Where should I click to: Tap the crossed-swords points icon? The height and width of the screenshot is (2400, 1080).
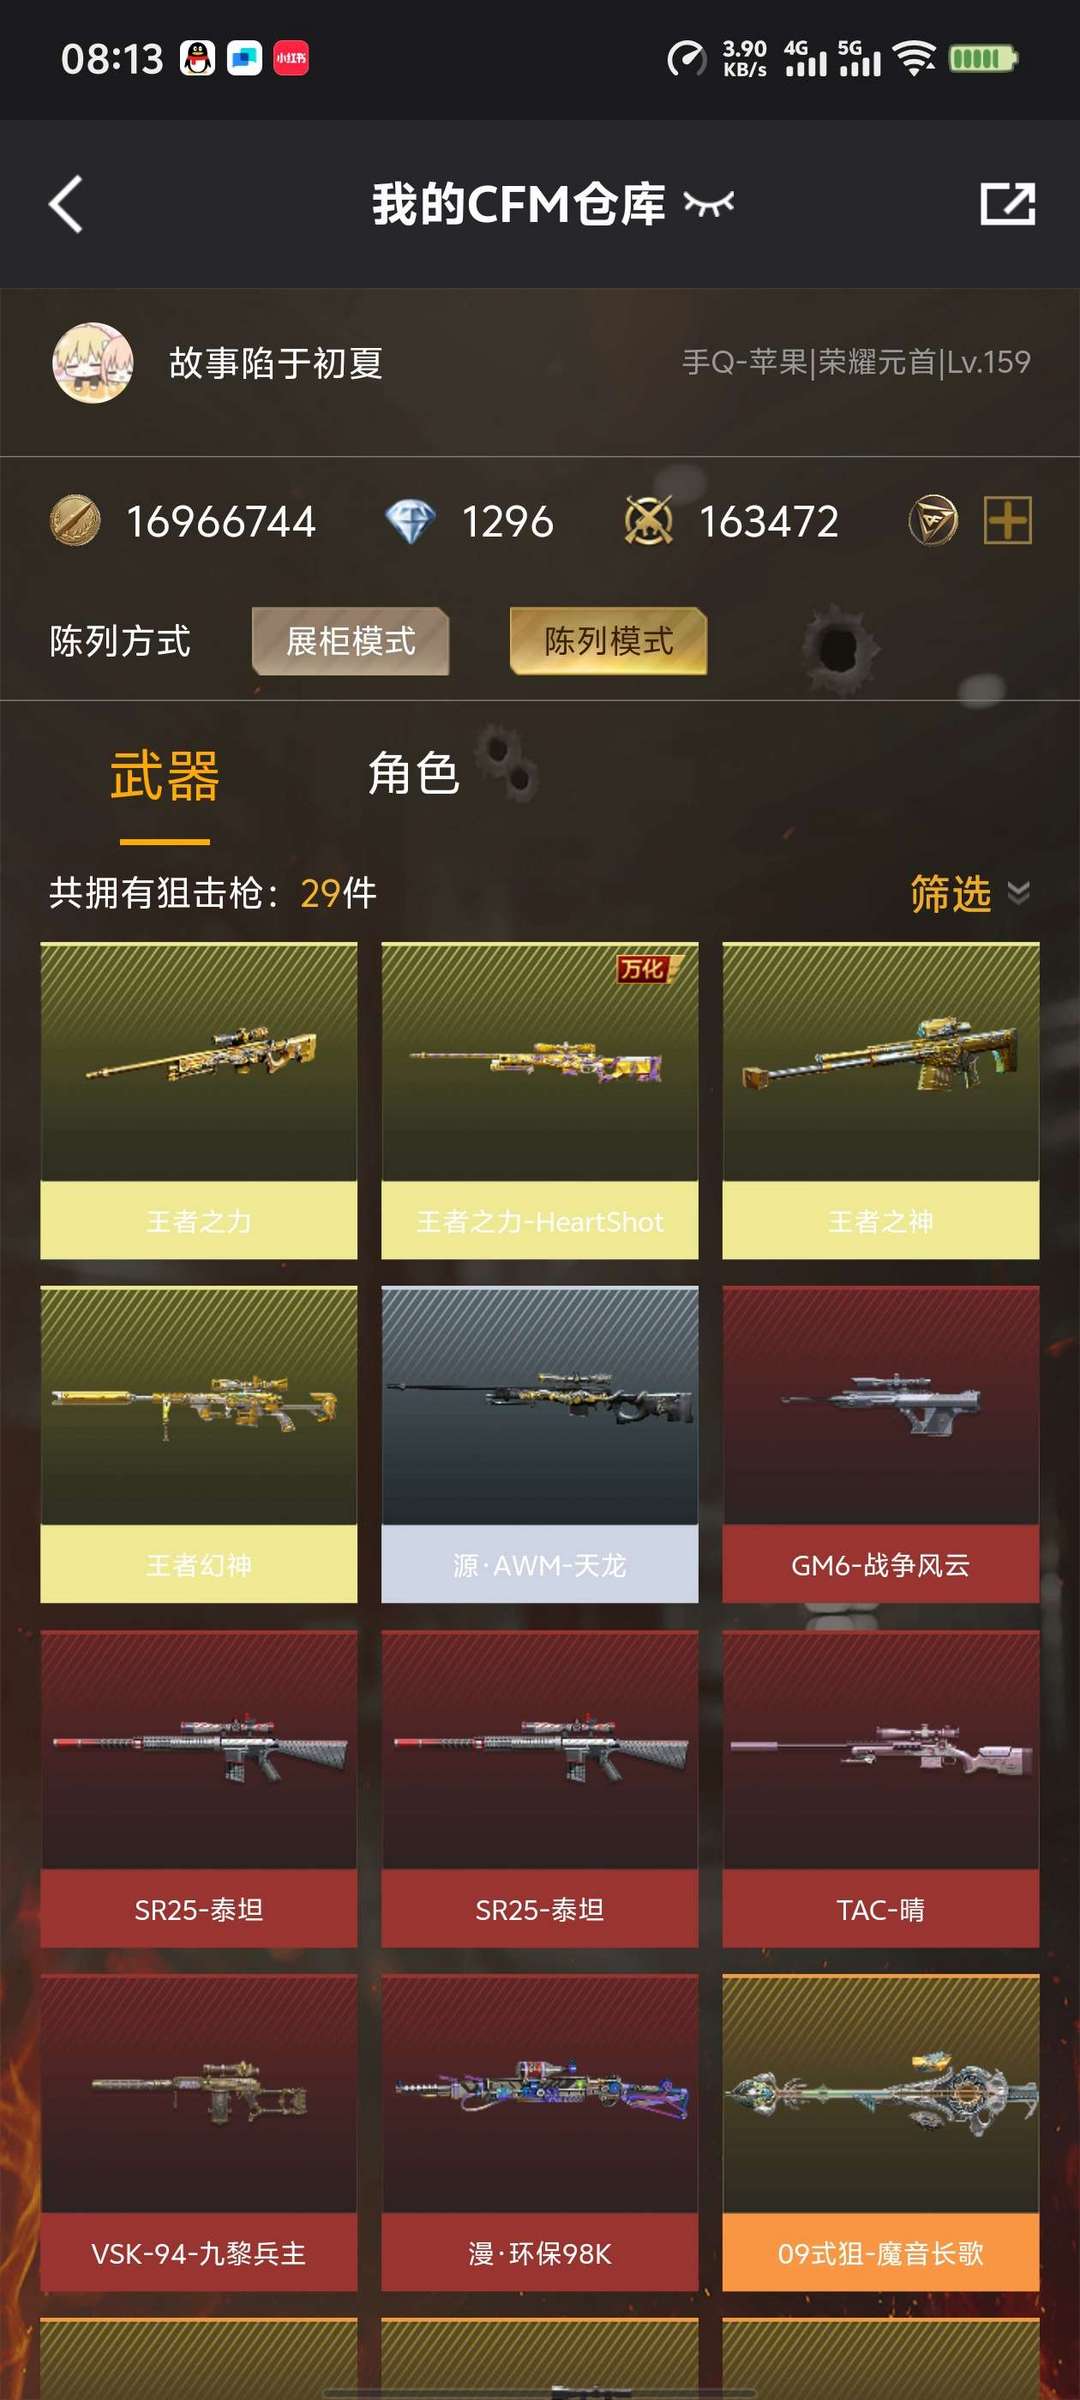click(648, 521)
